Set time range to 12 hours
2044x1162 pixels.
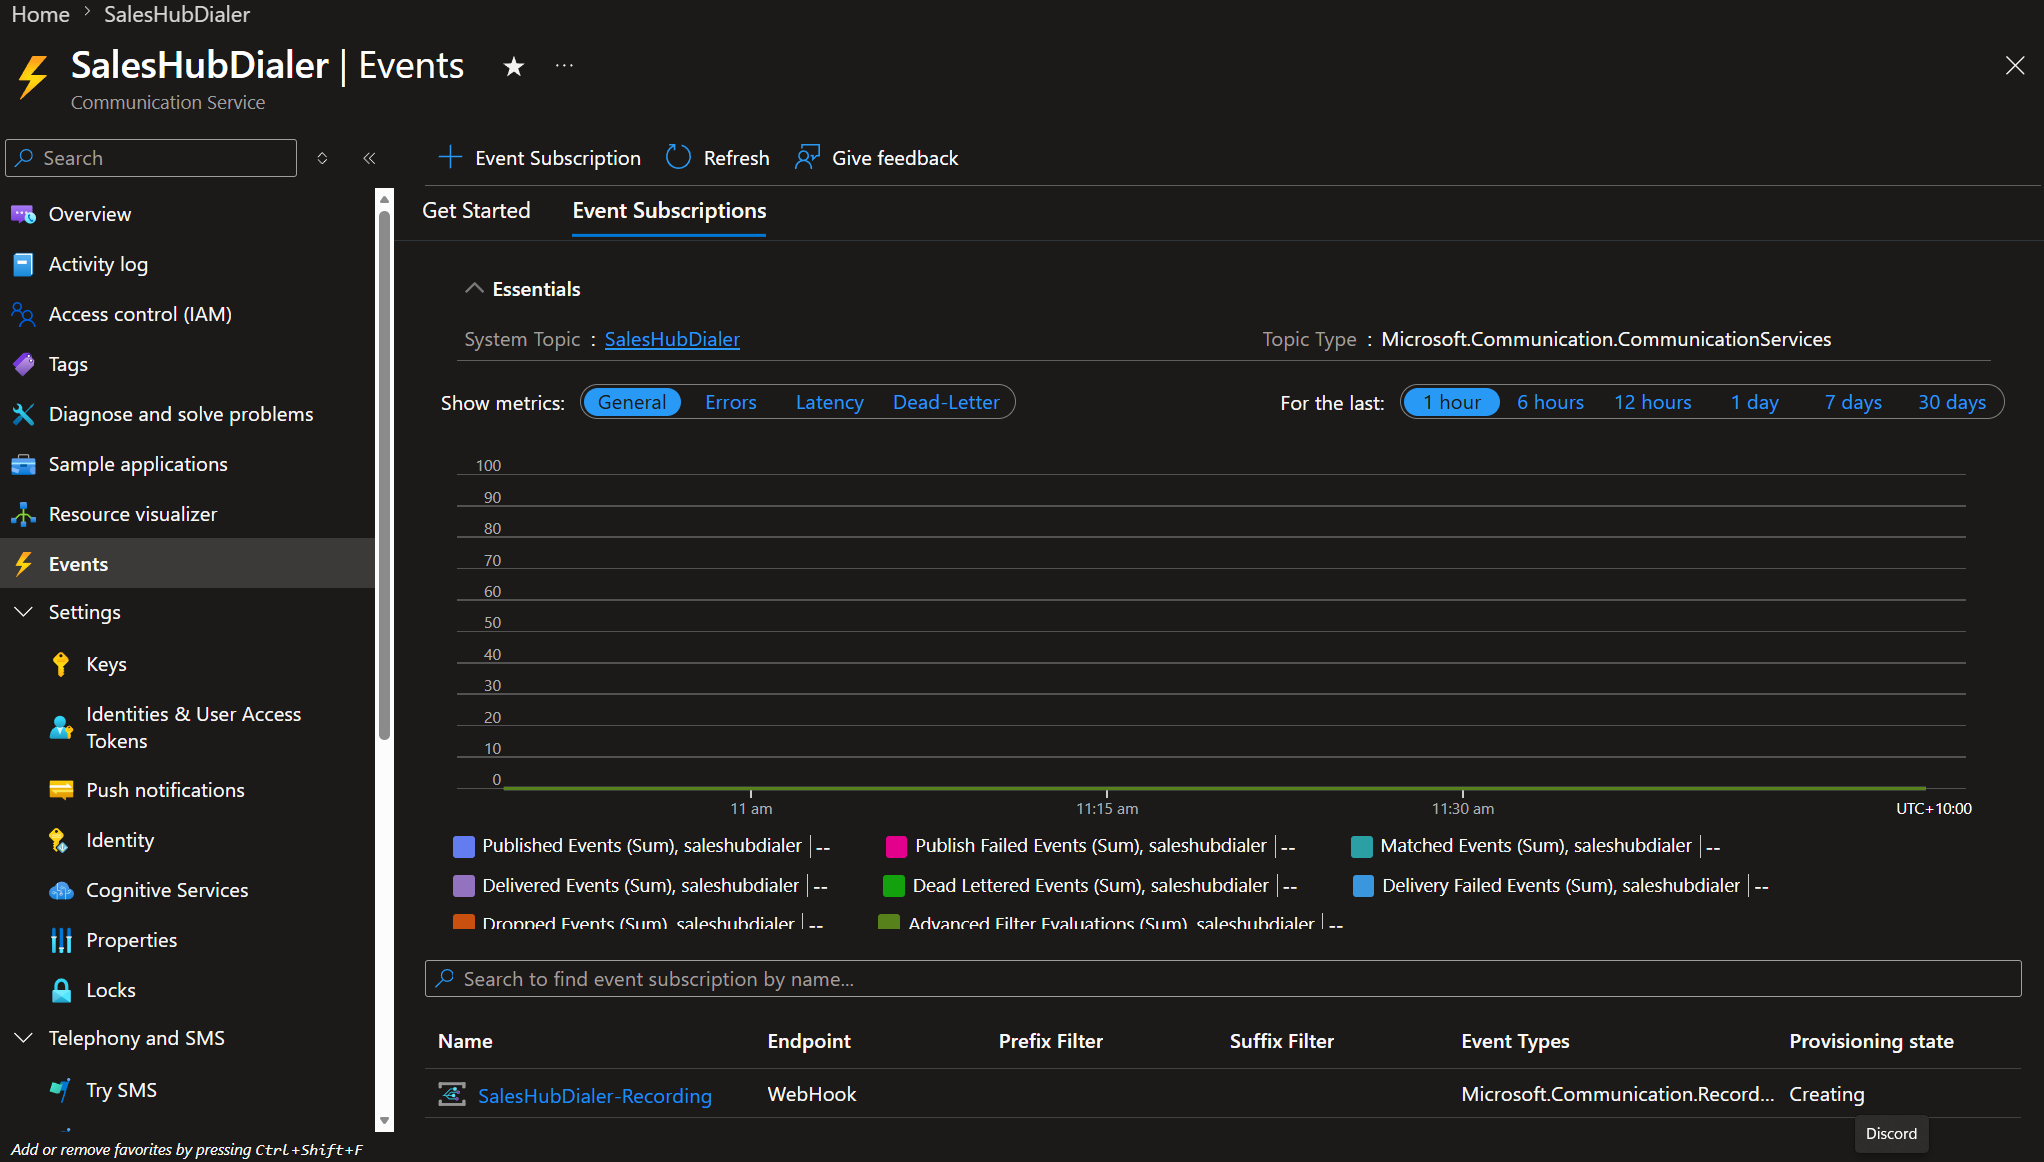(x=1653, y=402)
